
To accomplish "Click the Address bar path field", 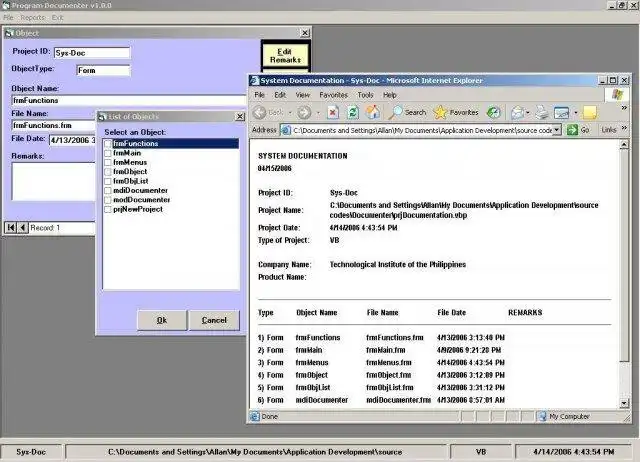I will click(422, 130).
